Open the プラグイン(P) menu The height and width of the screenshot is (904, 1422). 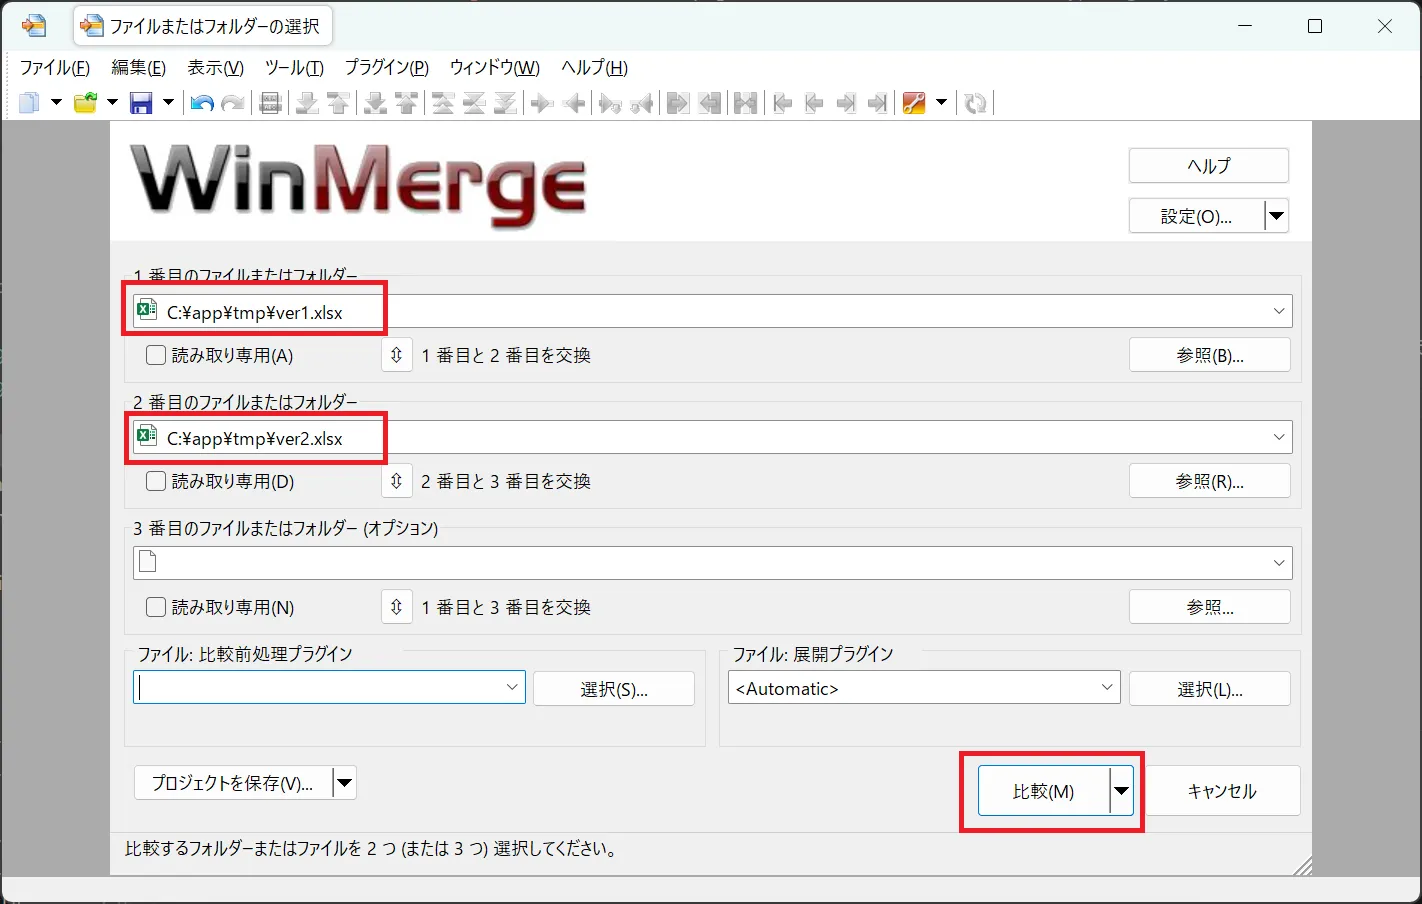point(386,67)
